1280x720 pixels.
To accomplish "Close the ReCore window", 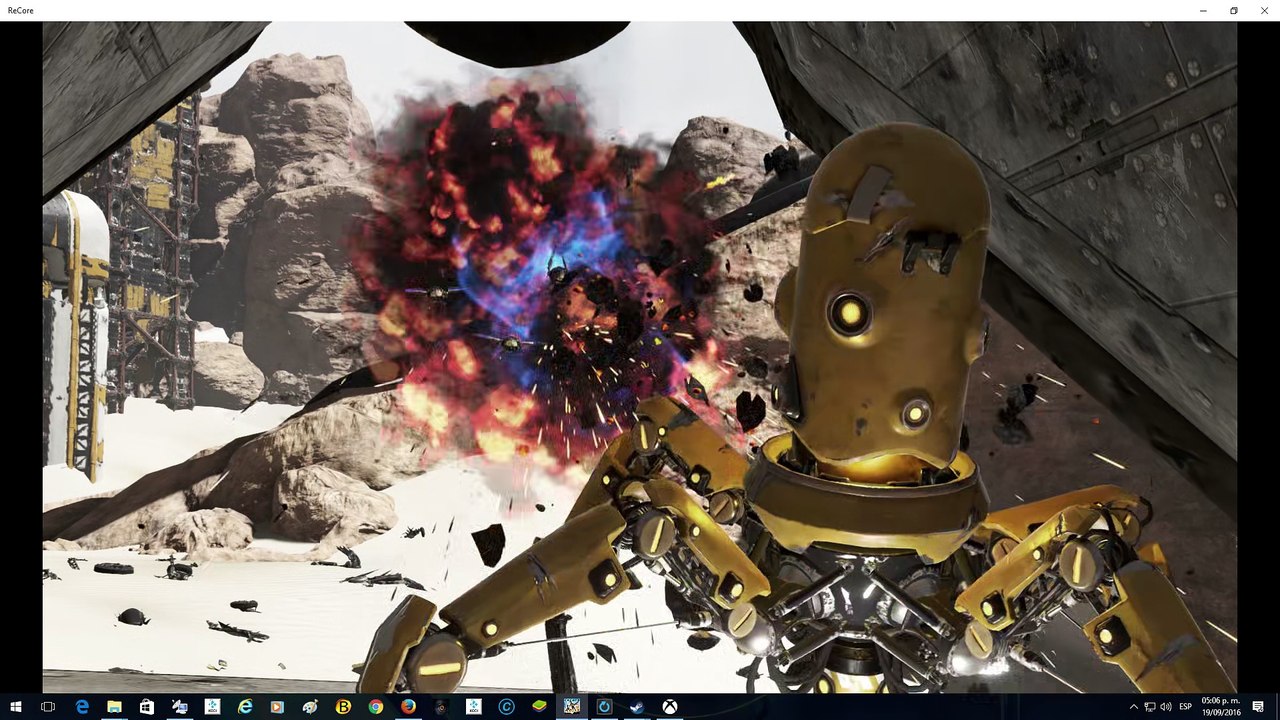I will pyautogui.click(x=1264, y=10).
